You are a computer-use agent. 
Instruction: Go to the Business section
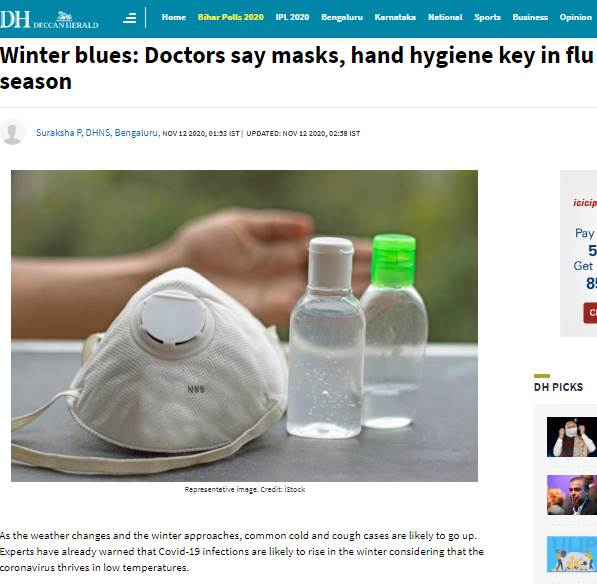coord(530,17)
